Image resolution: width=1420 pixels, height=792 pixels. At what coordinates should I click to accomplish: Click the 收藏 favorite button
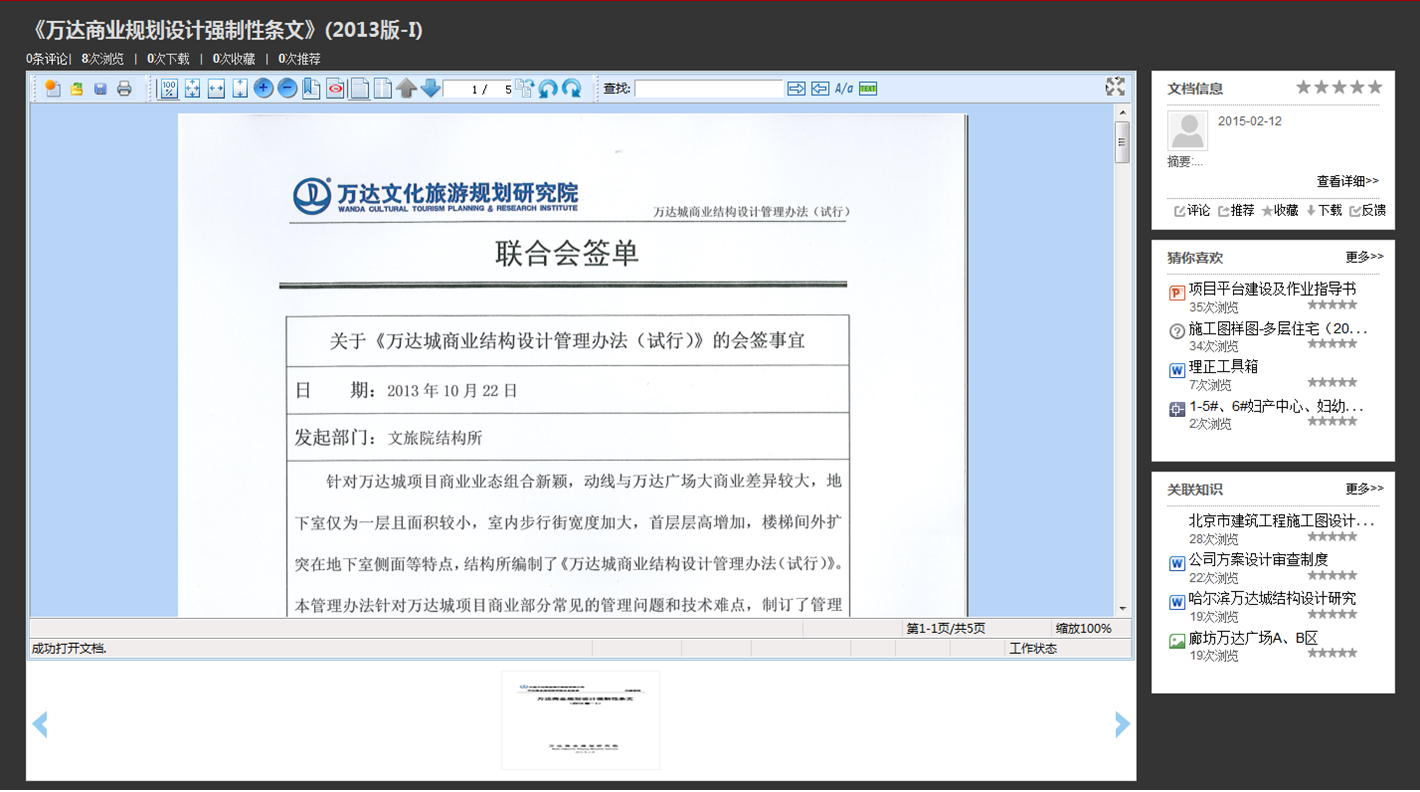pyautogui.click(x=1280, y=210)
